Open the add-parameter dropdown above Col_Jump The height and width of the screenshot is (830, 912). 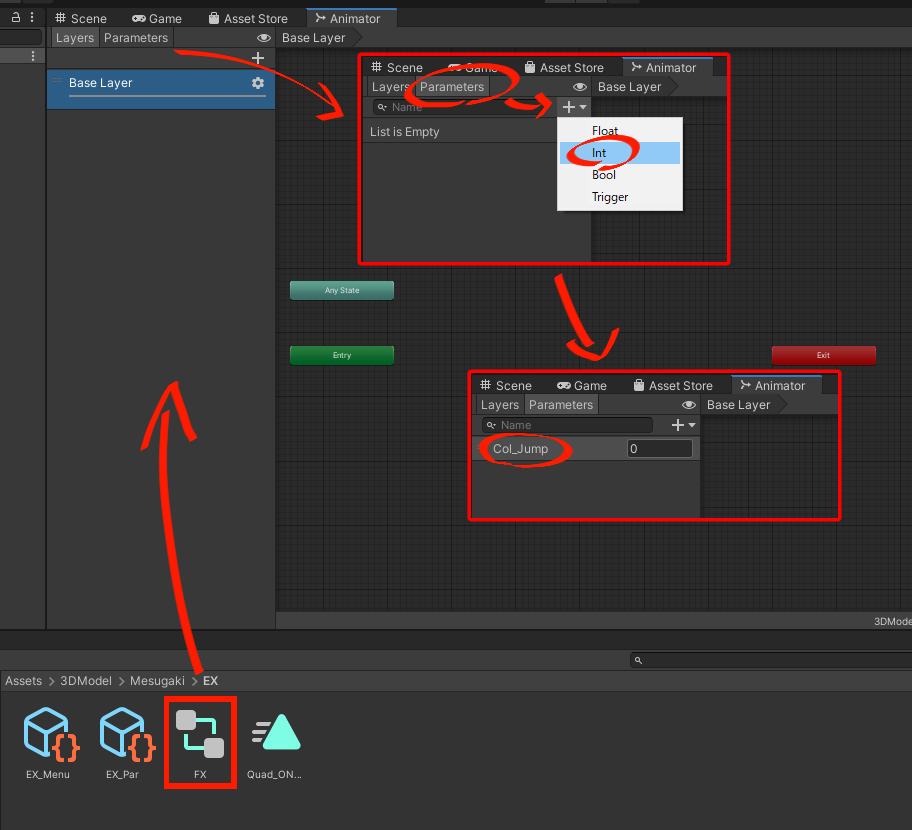684,425
